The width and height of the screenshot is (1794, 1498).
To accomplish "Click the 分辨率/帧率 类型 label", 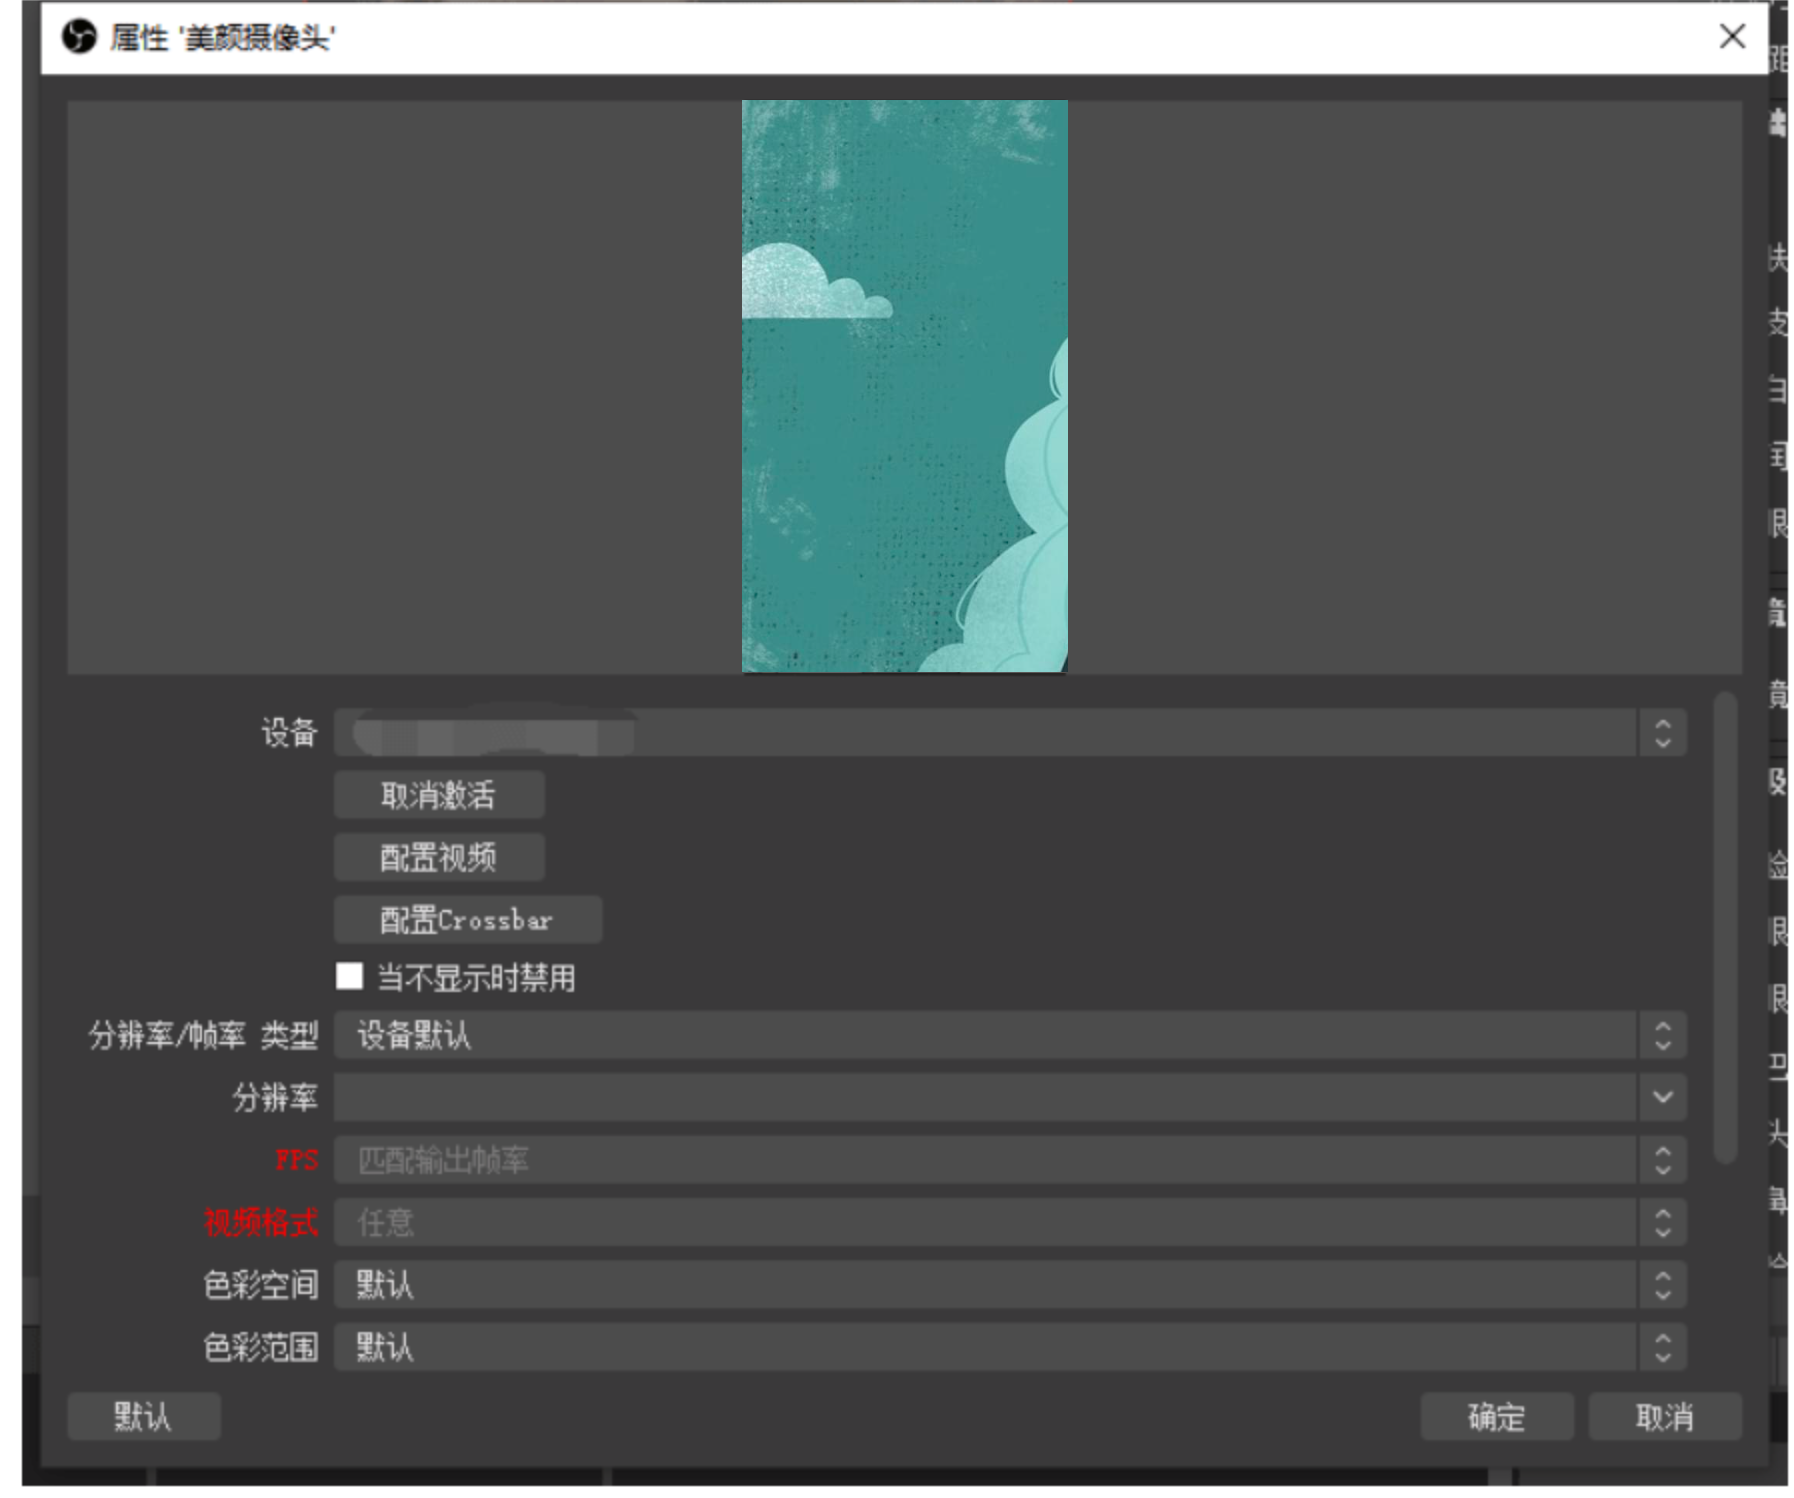I will point(203,1035).
